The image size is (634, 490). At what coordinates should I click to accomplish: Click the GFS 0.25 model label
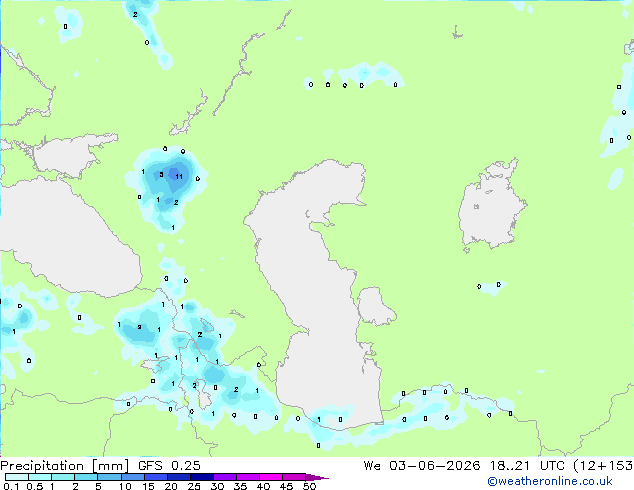(x=169, y=466)
